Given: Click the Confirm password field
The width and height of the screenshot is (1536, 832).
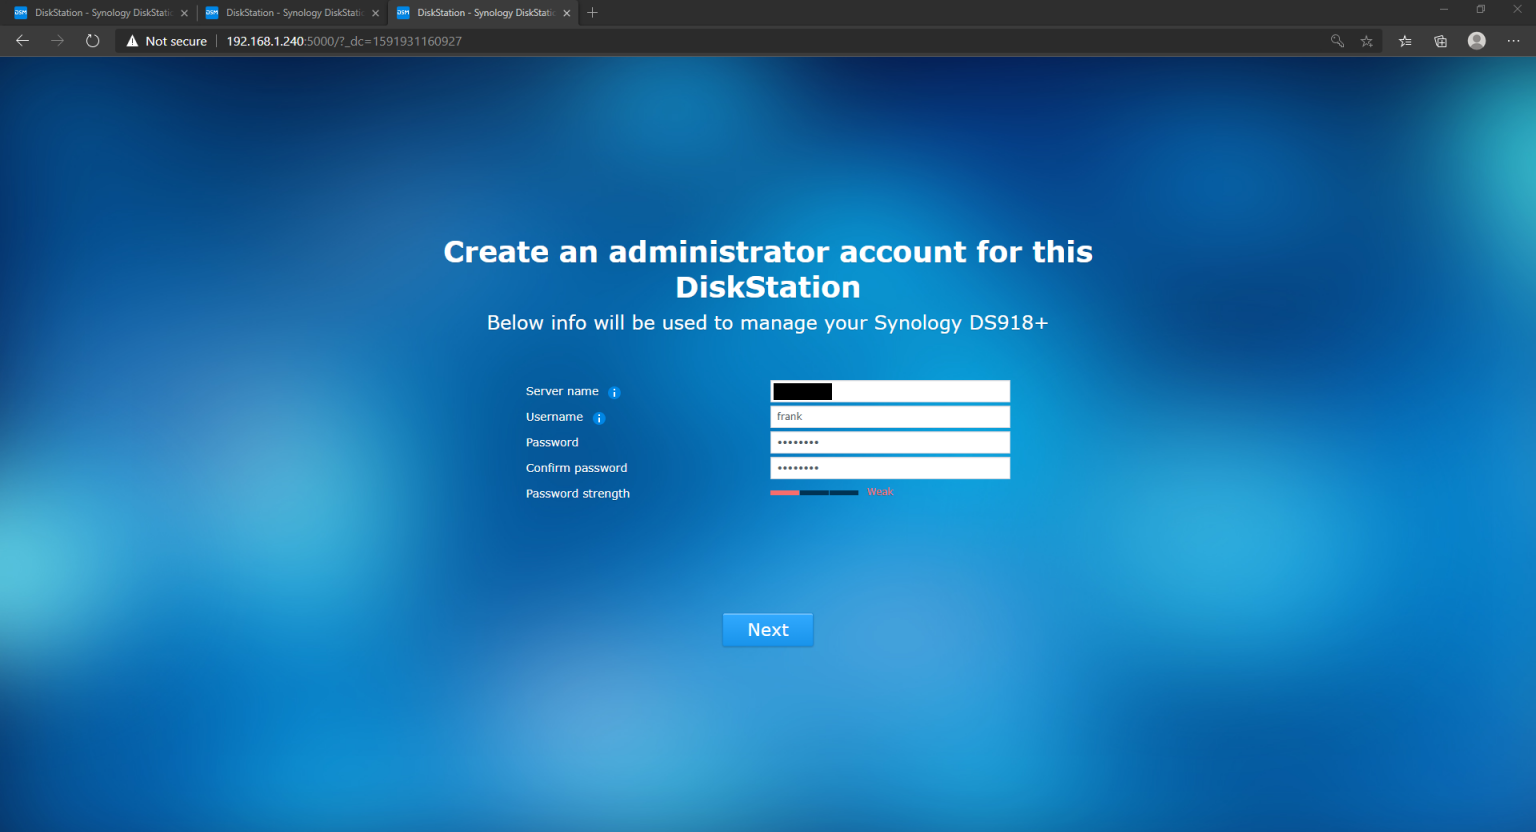Looking at the screenshot, I should pos(889,467).
